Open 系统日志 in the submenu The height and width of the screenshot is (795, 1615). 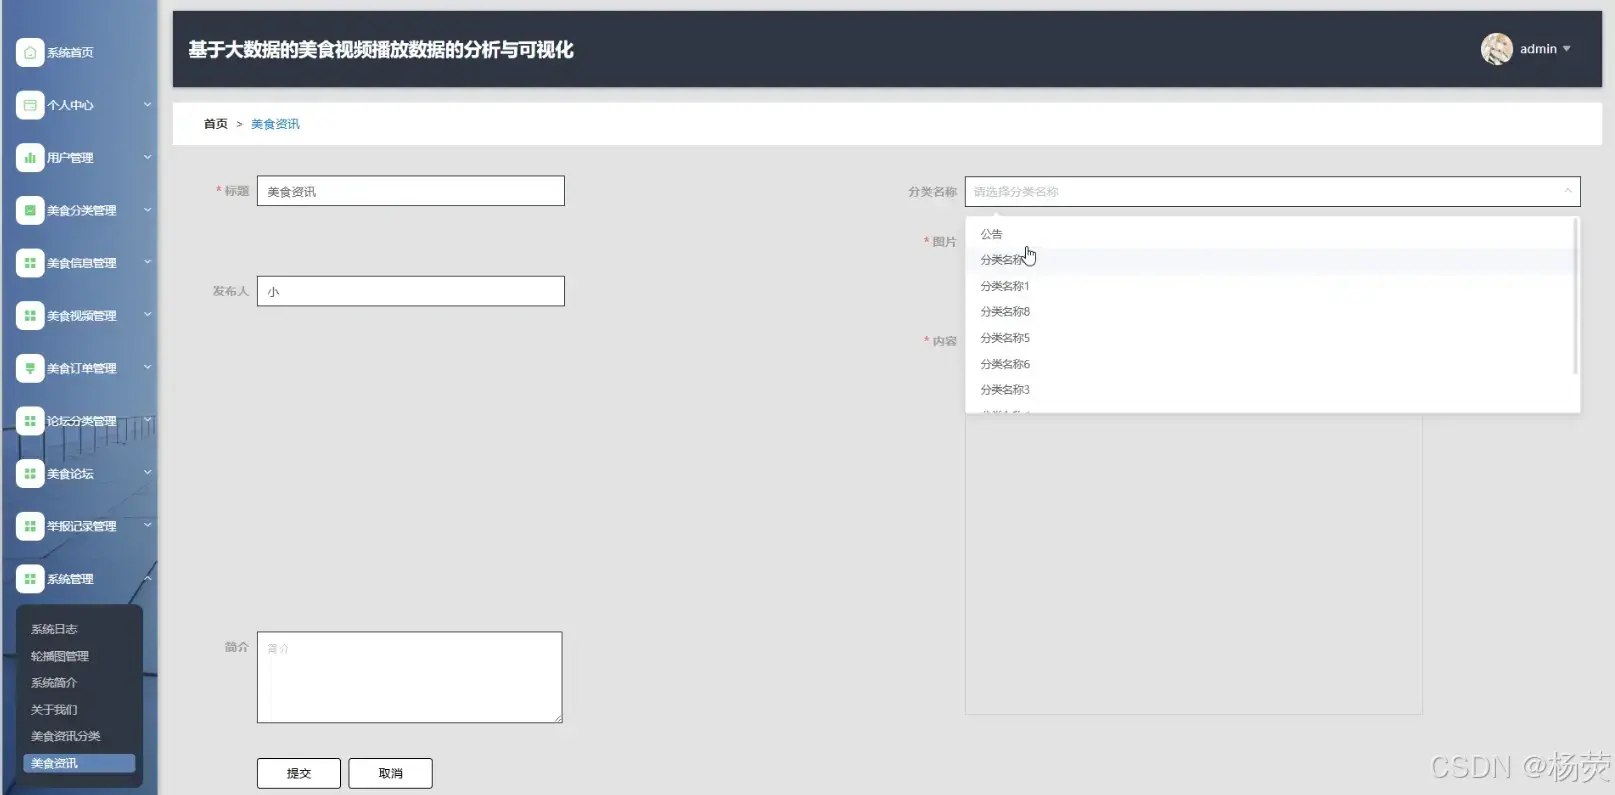pos(54,629)
